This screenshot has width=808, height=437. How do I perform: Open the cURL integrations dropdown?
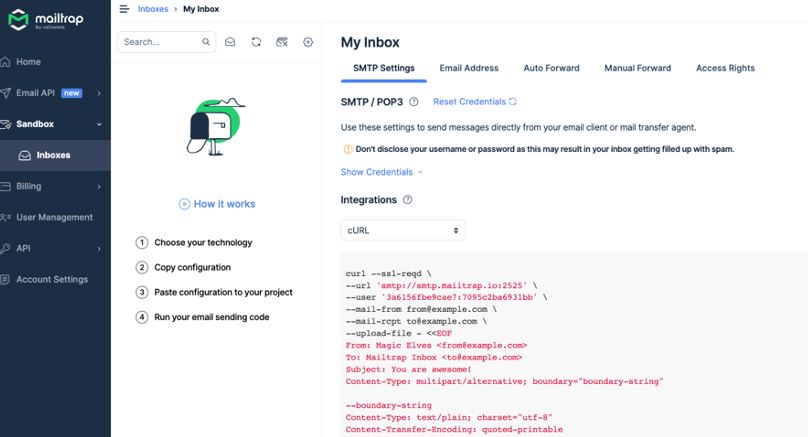tap(402, 230)
